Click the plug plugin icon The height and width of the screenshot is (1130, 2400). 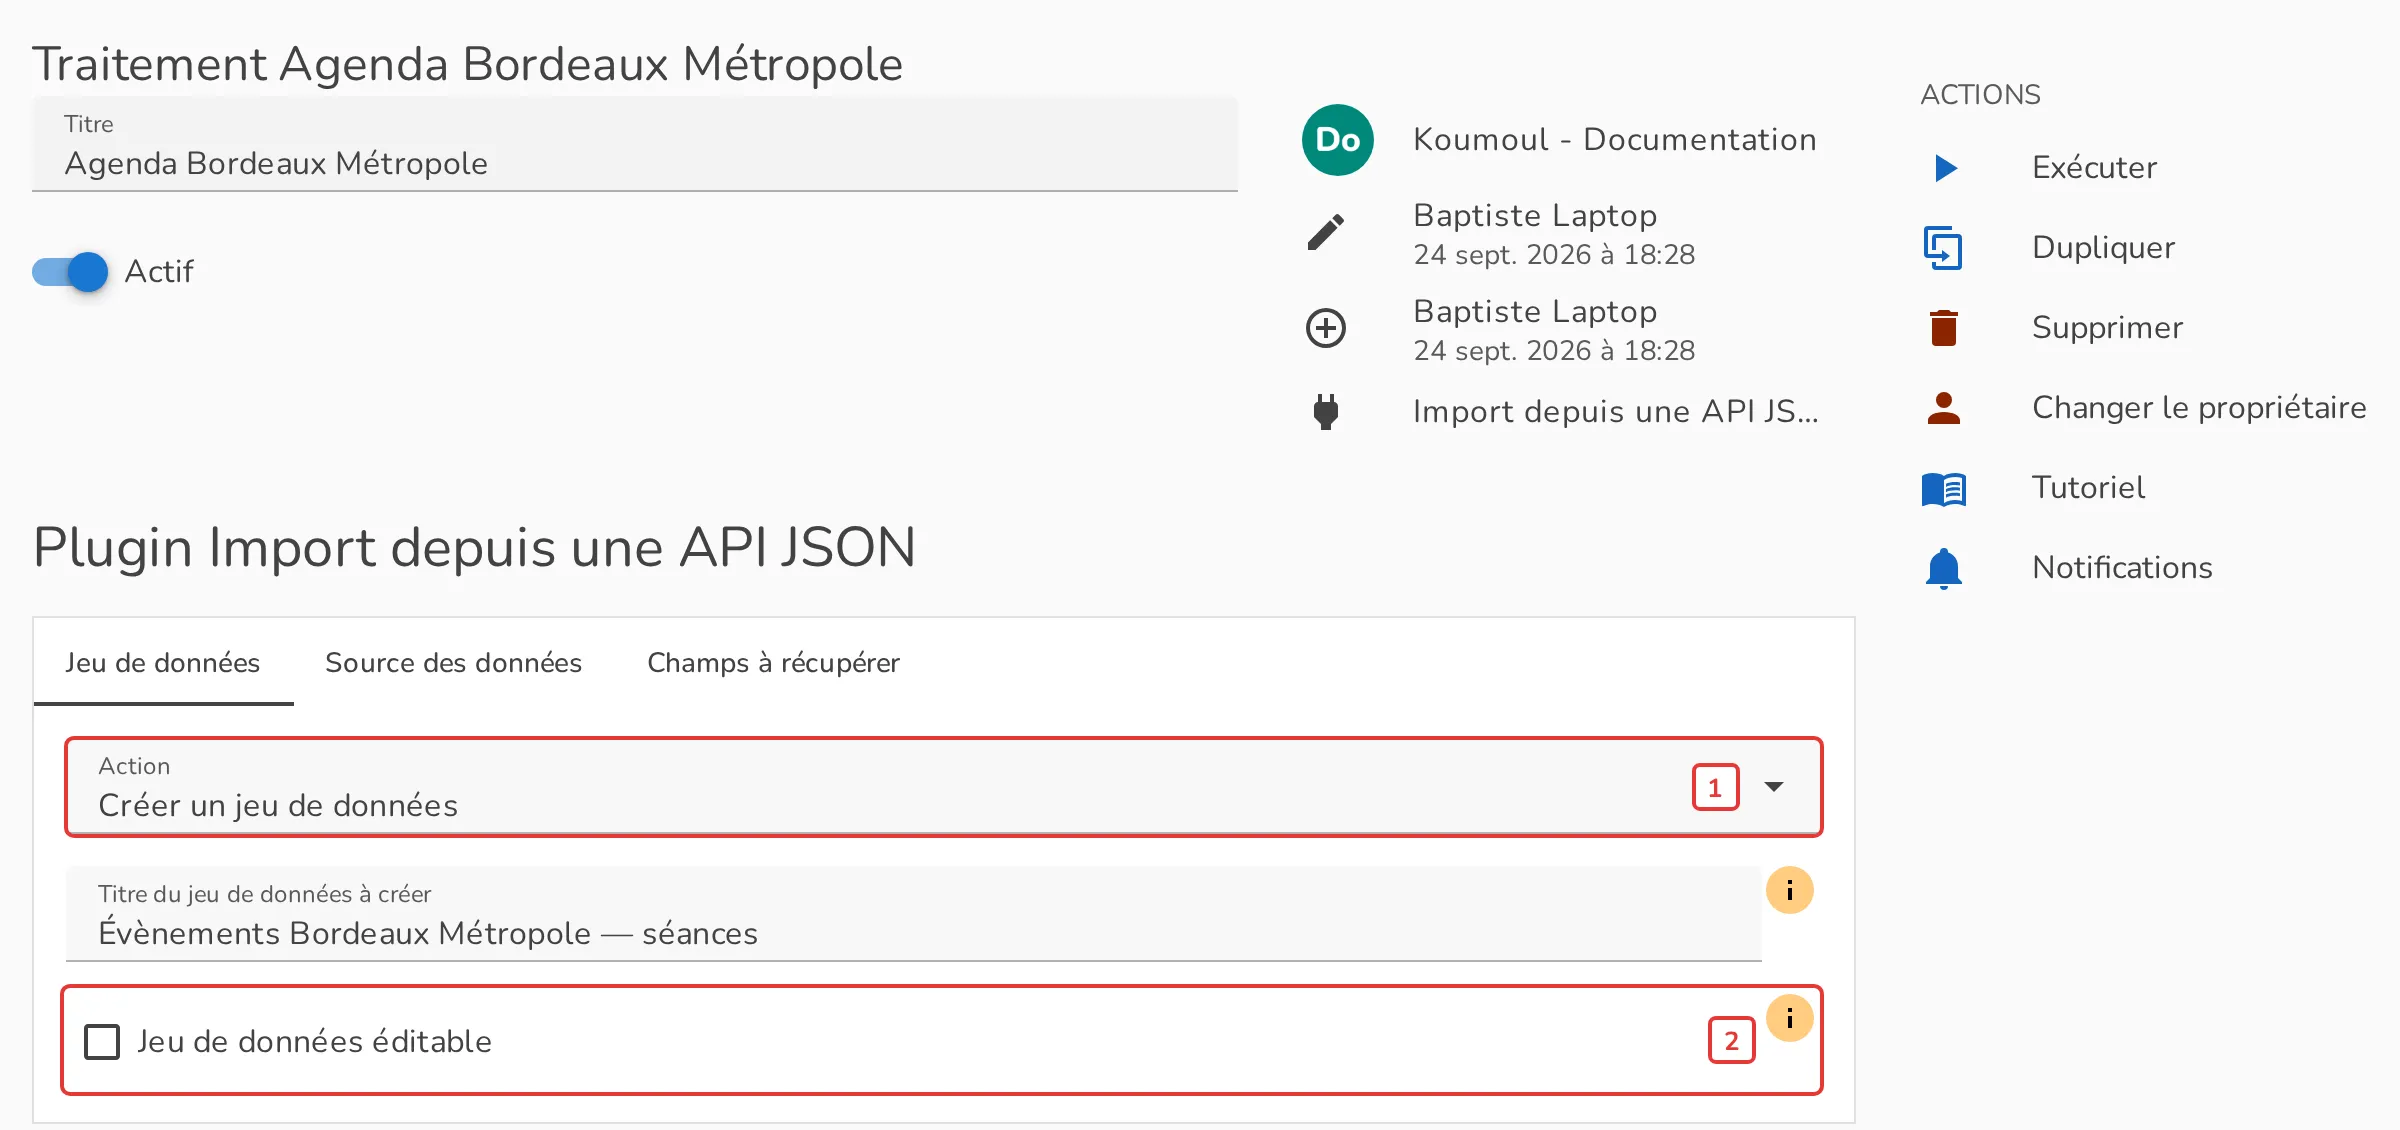(1326, 412)
